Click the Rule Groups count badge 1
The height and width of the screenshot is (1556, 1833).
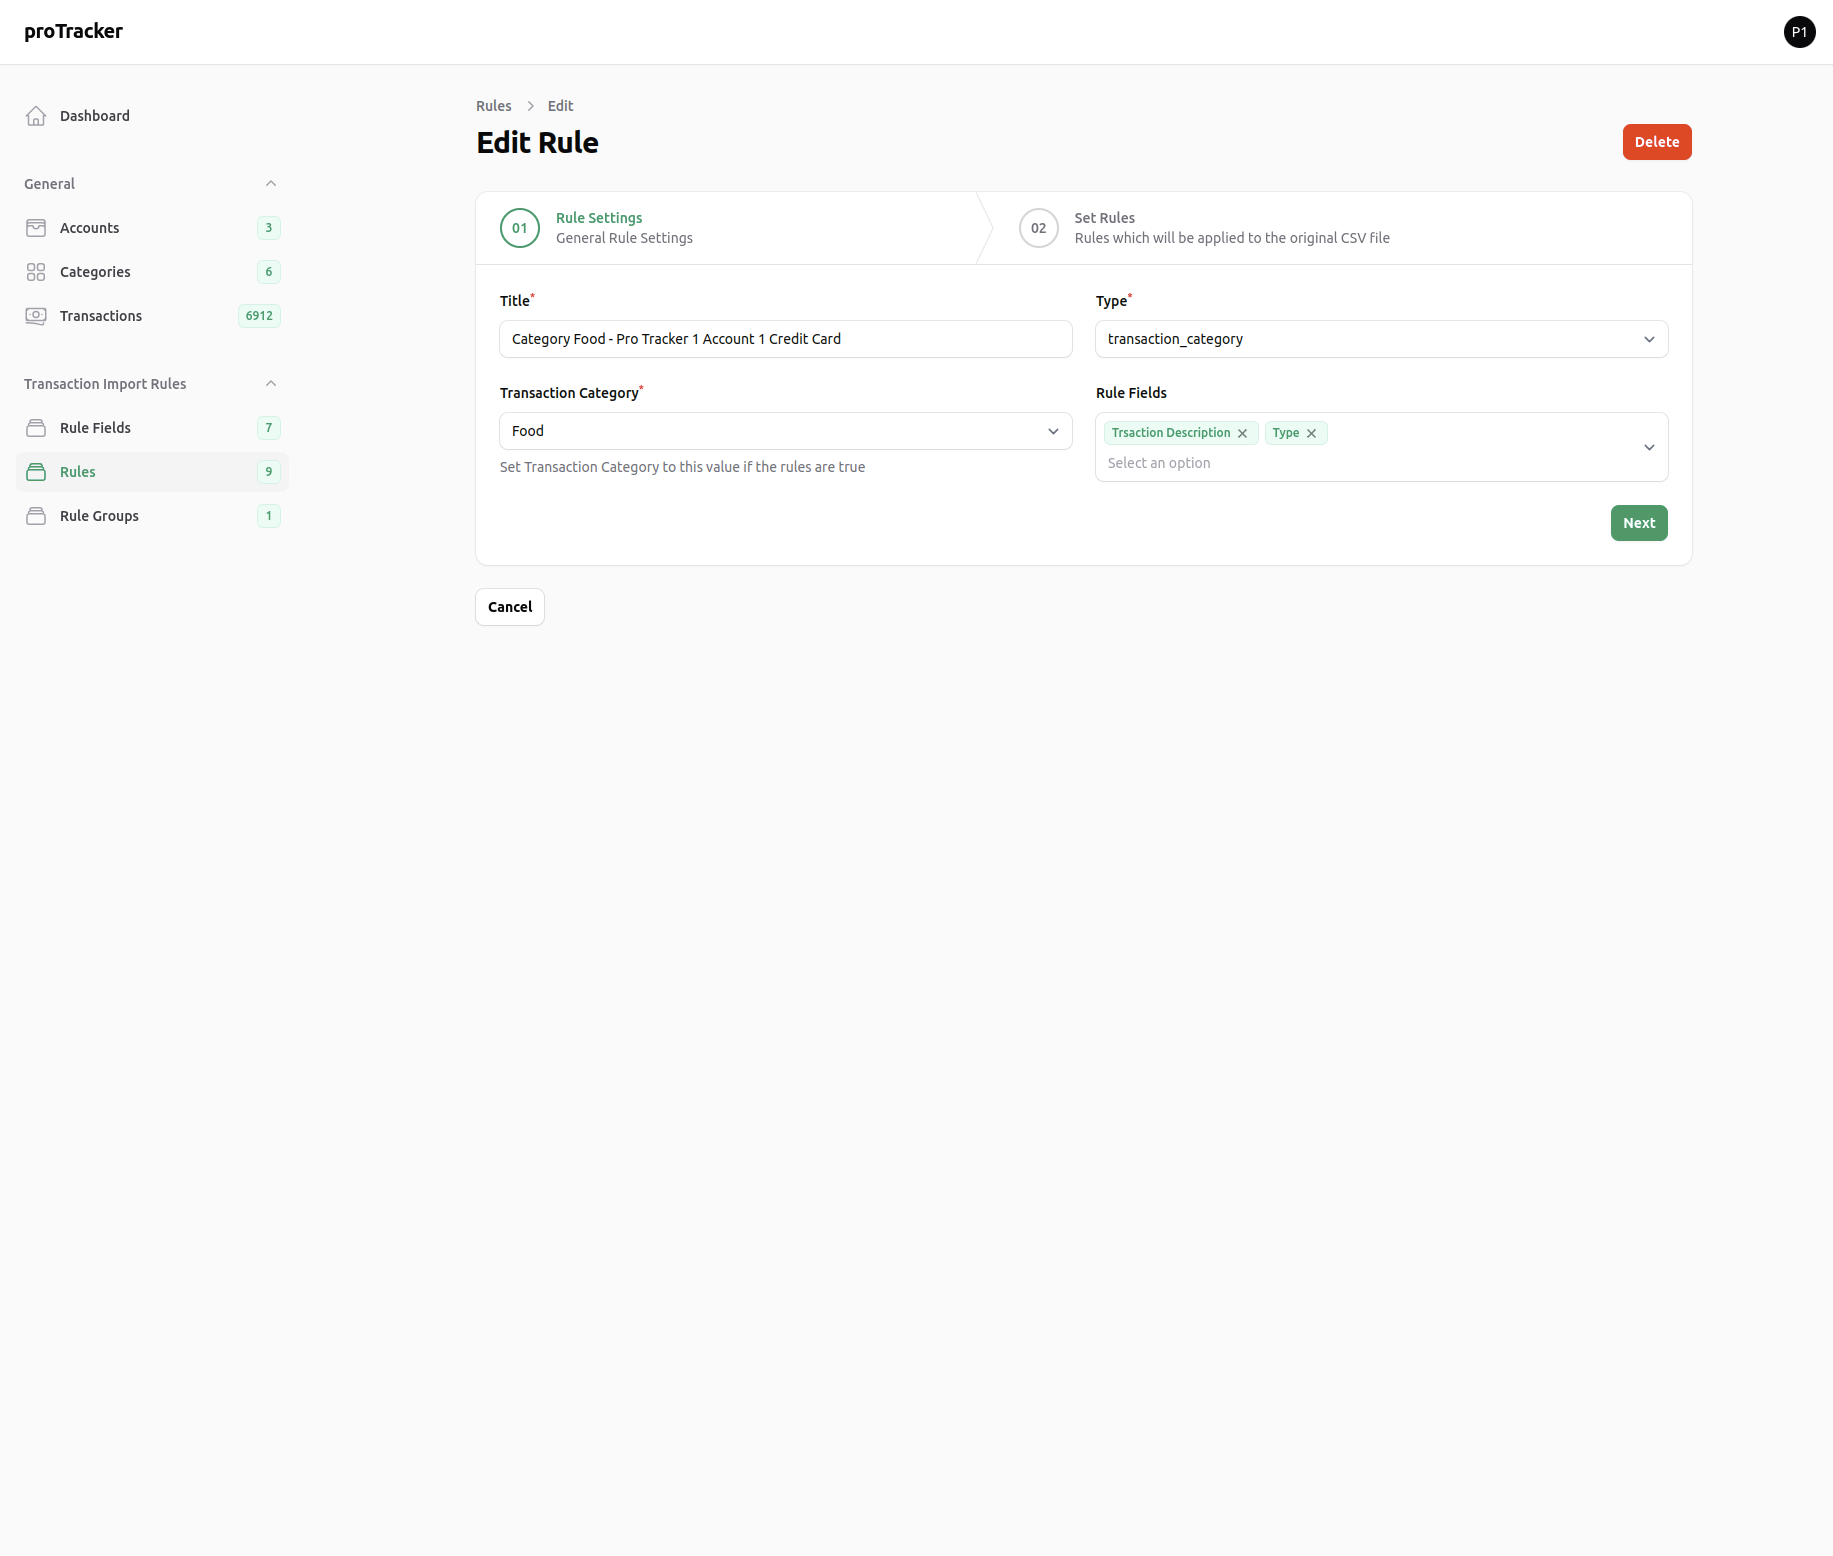(268, 516)
